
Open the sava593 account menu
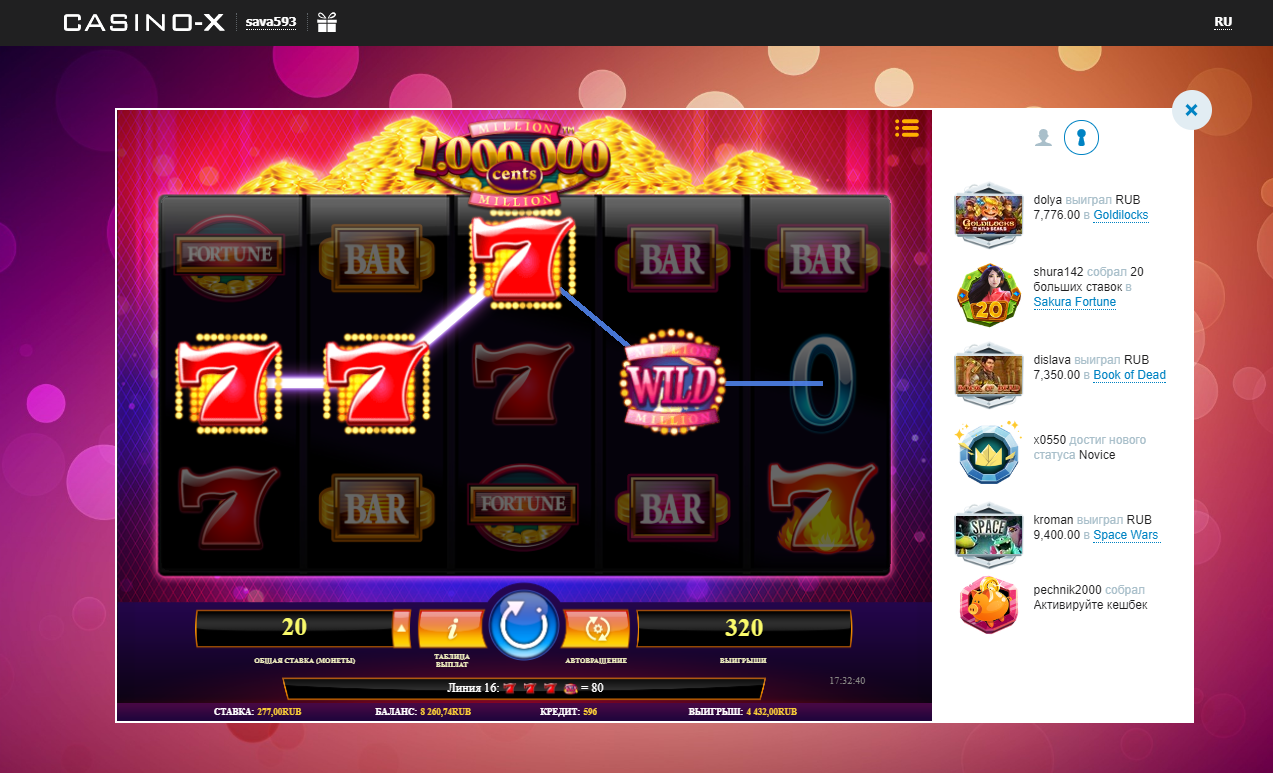pyautogui.click(x=271, y=22)
